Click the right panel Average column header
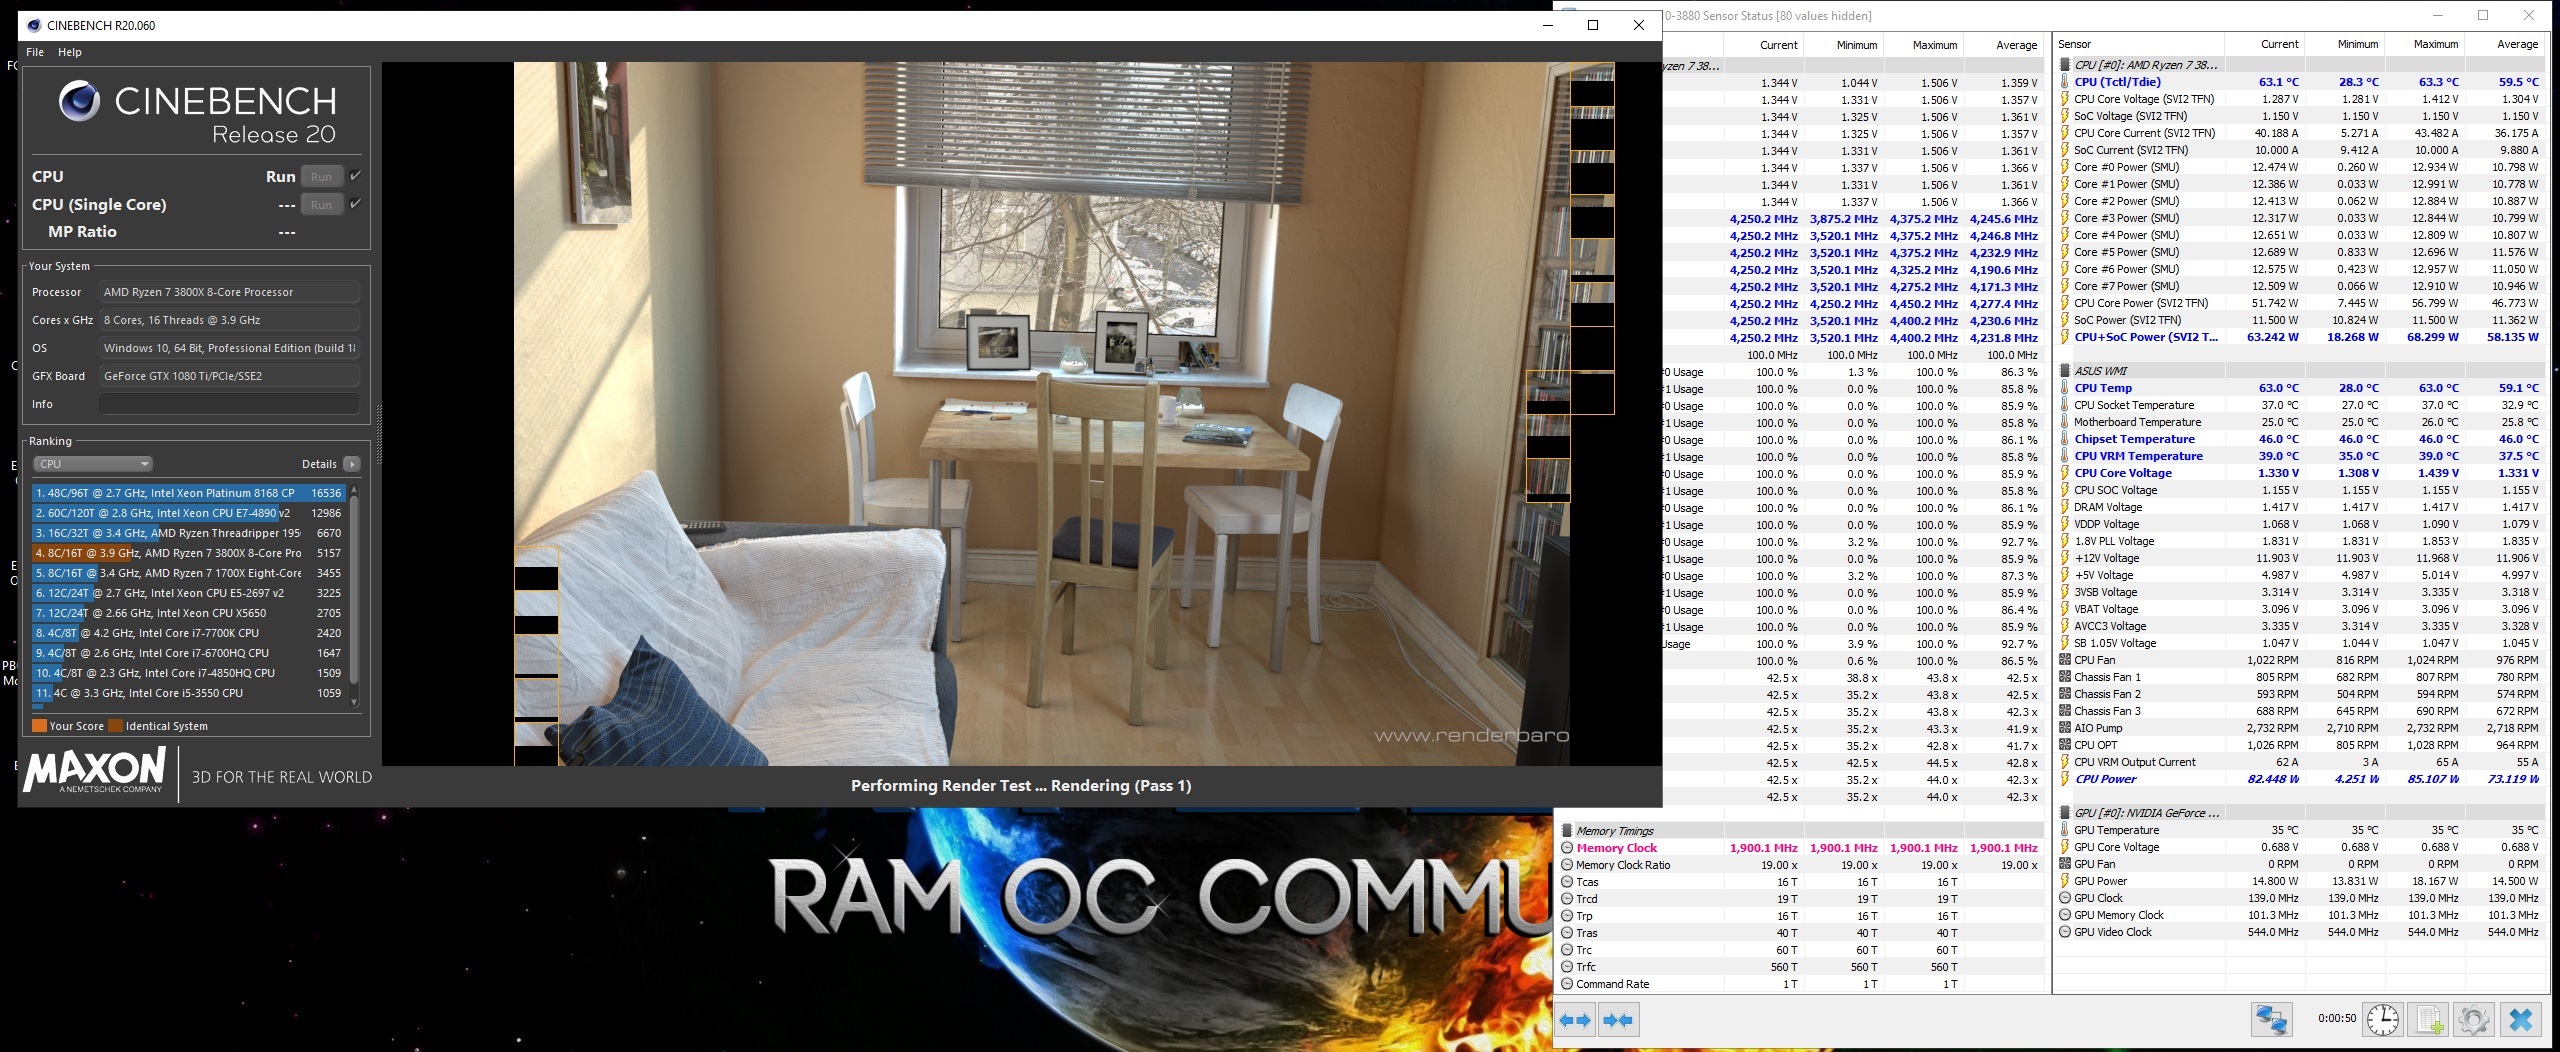Image resolution: width=2560 pixels, height=1052 pixels. pyautogui.click(x=2504, y=44)
